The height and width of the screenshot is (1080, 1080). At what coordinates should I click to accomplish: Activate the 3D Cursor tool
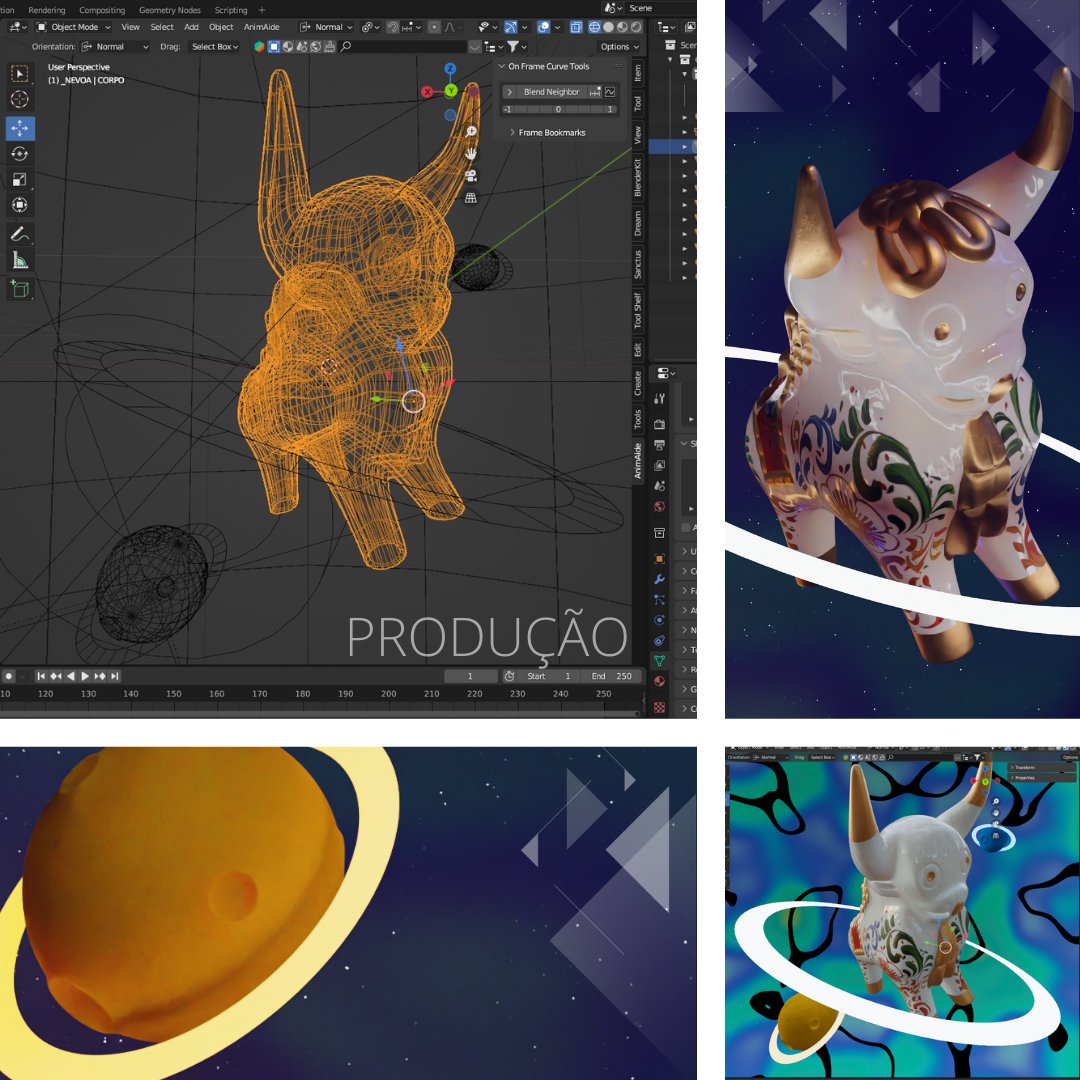(x=19, y=99)
